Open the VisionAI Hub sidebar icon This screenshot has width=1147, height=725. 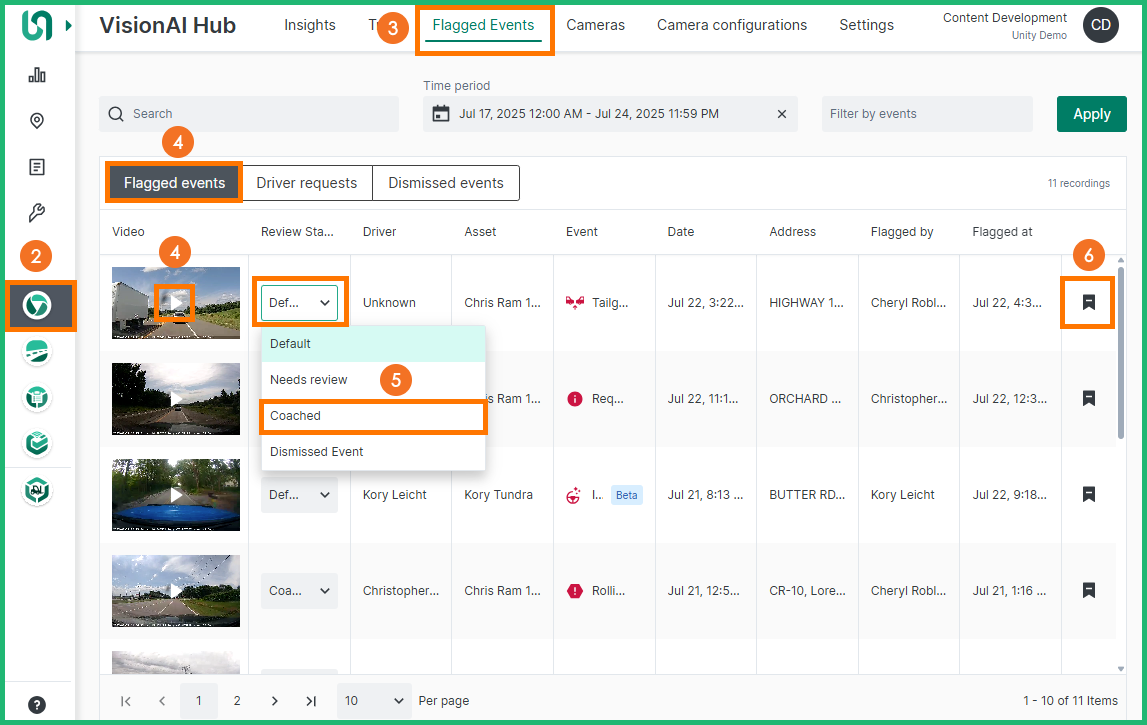point(37,305)
